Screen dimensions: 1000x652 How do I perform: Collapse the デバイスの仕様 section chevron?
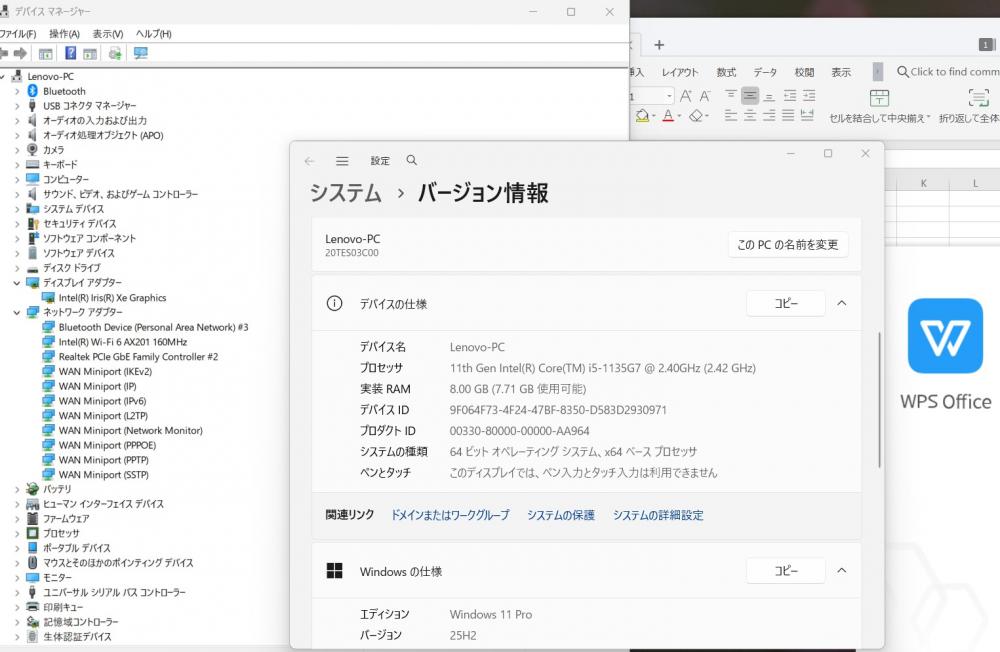click(x=841, y=303)
